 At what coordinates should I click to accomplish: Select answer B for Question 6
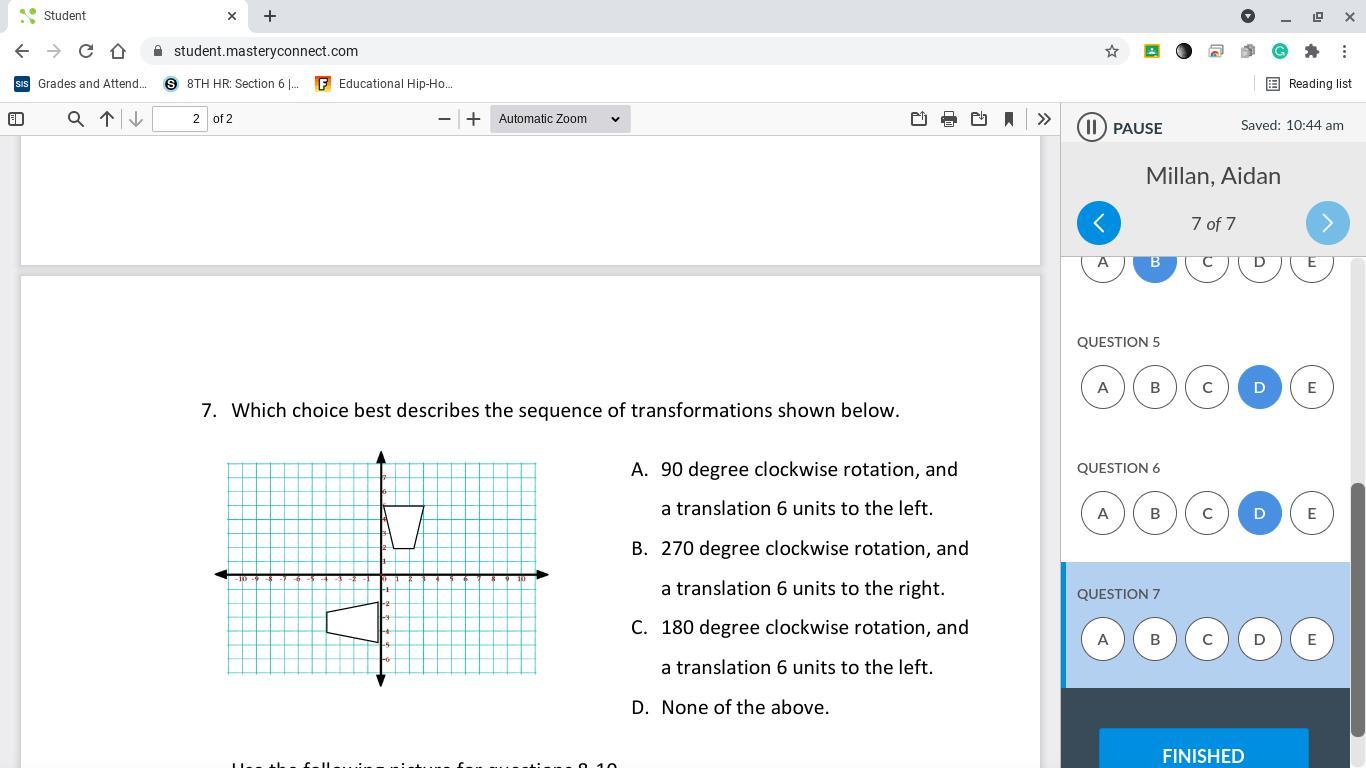coord(1155,513)
